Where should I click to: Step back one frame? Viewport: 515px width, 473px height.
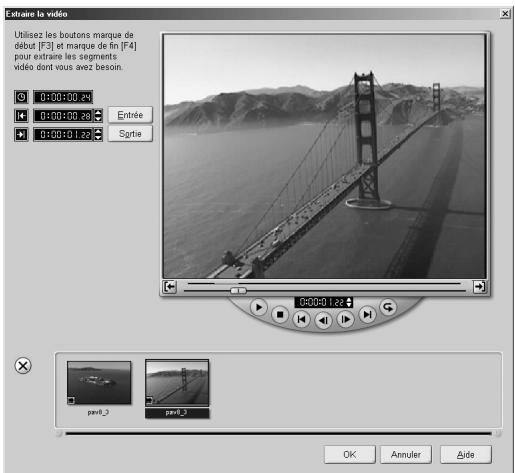[x=323, y=321]
